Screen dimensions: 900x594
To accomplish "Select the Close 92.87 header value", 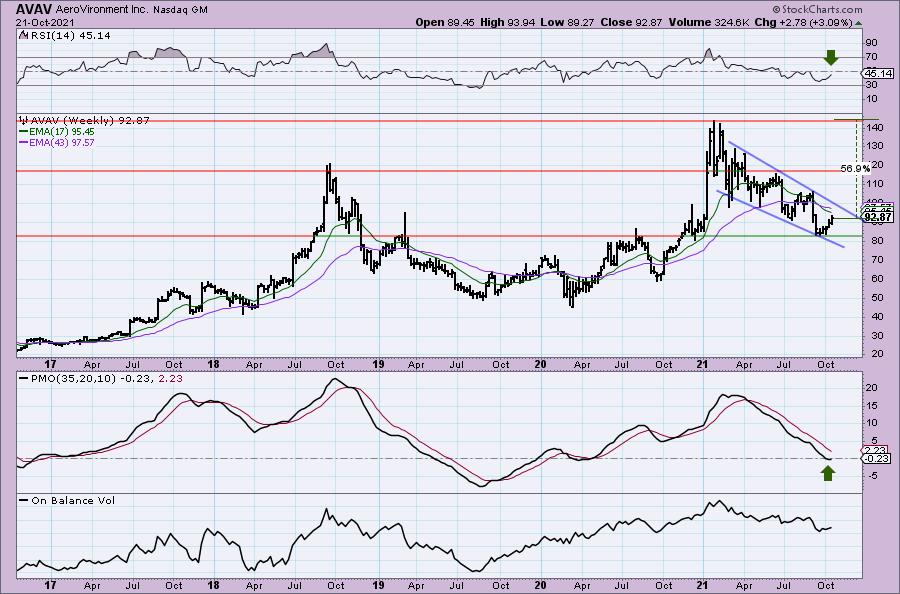I will [x=631, y=22].
